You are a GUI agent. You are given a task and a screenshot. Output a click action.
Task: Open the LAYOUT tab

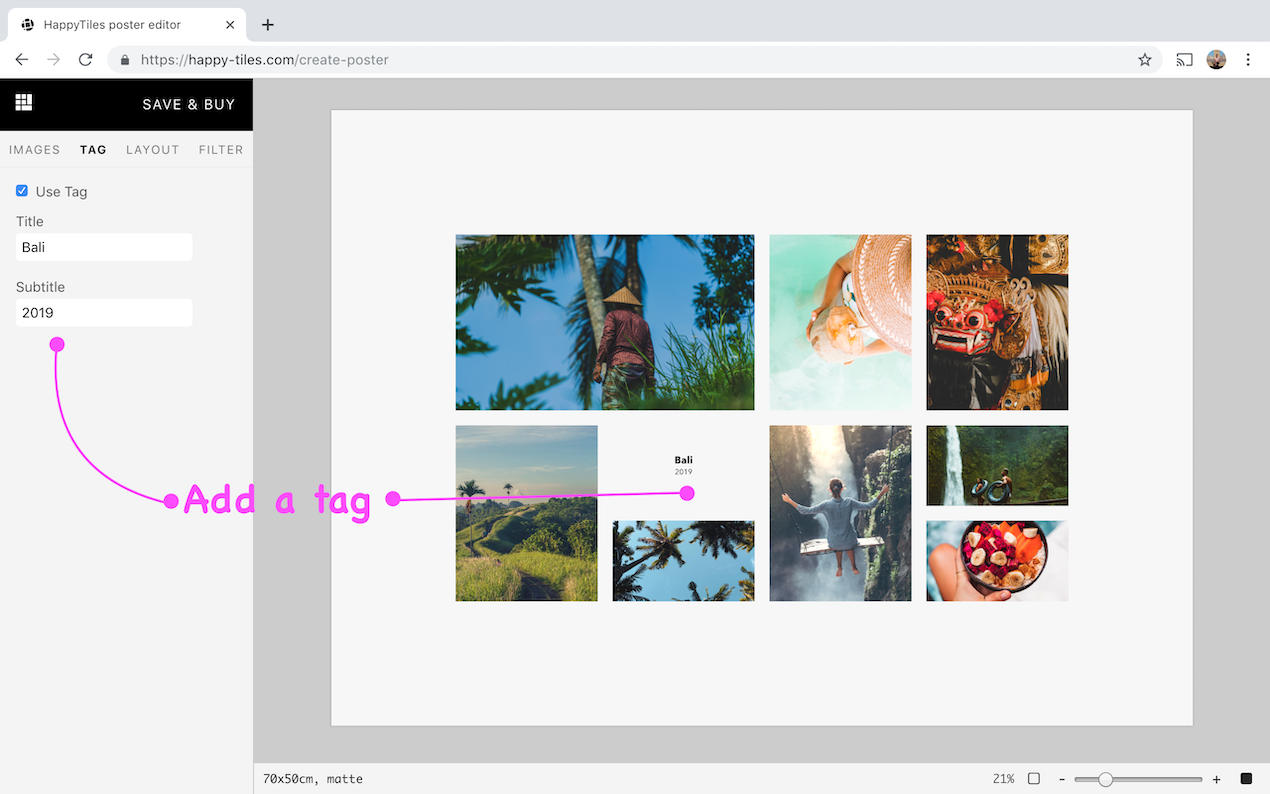pos(152,149)
